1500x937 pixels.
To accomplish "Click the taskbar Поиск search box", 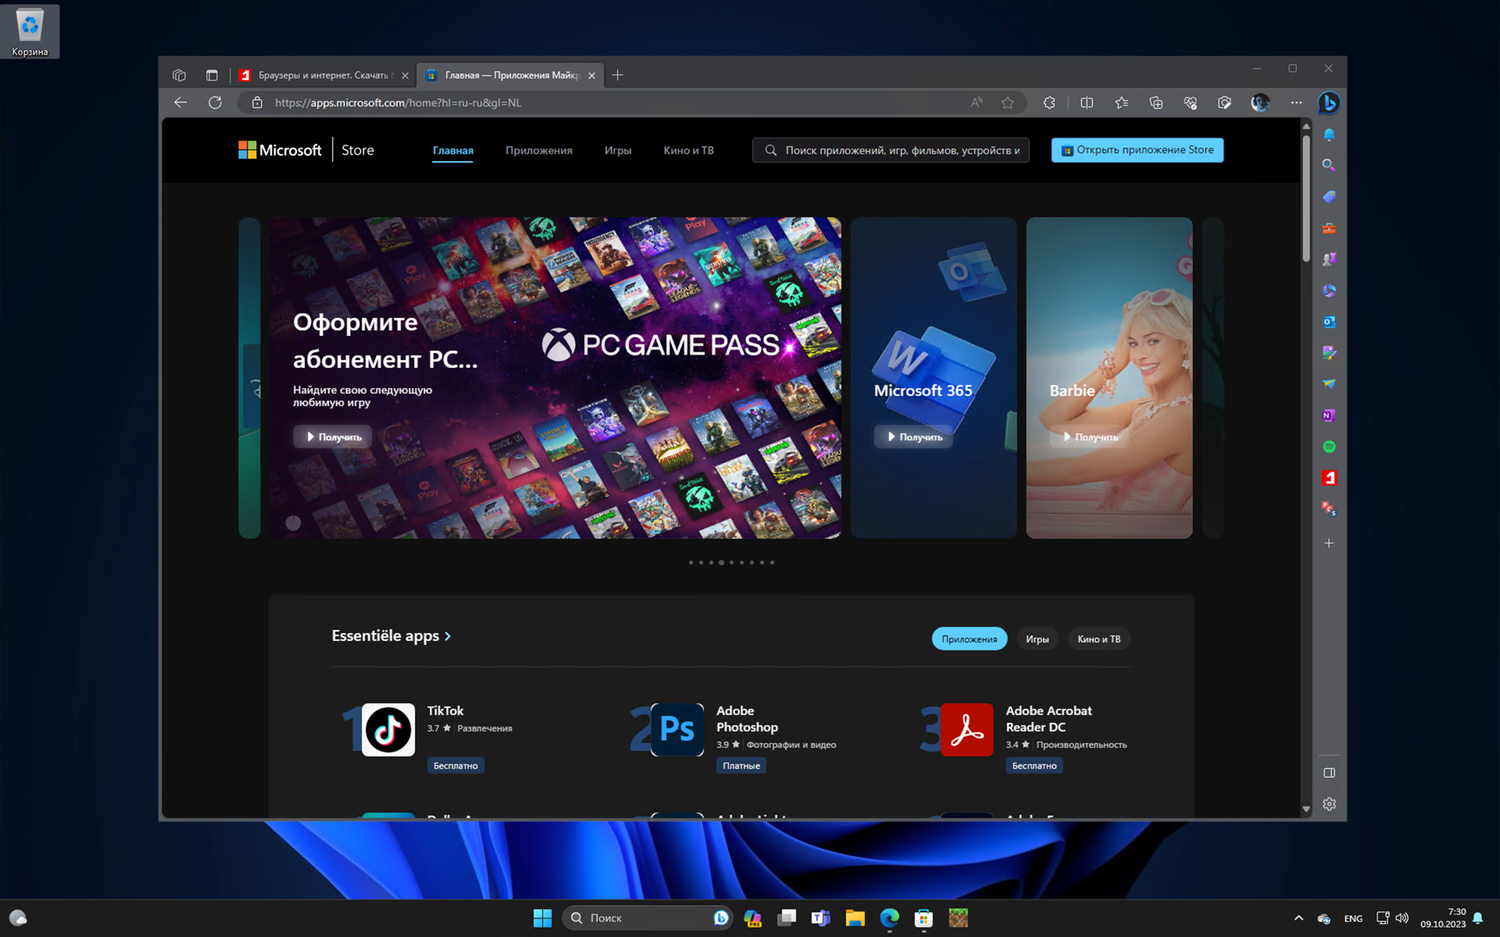I will pos(648,918).
